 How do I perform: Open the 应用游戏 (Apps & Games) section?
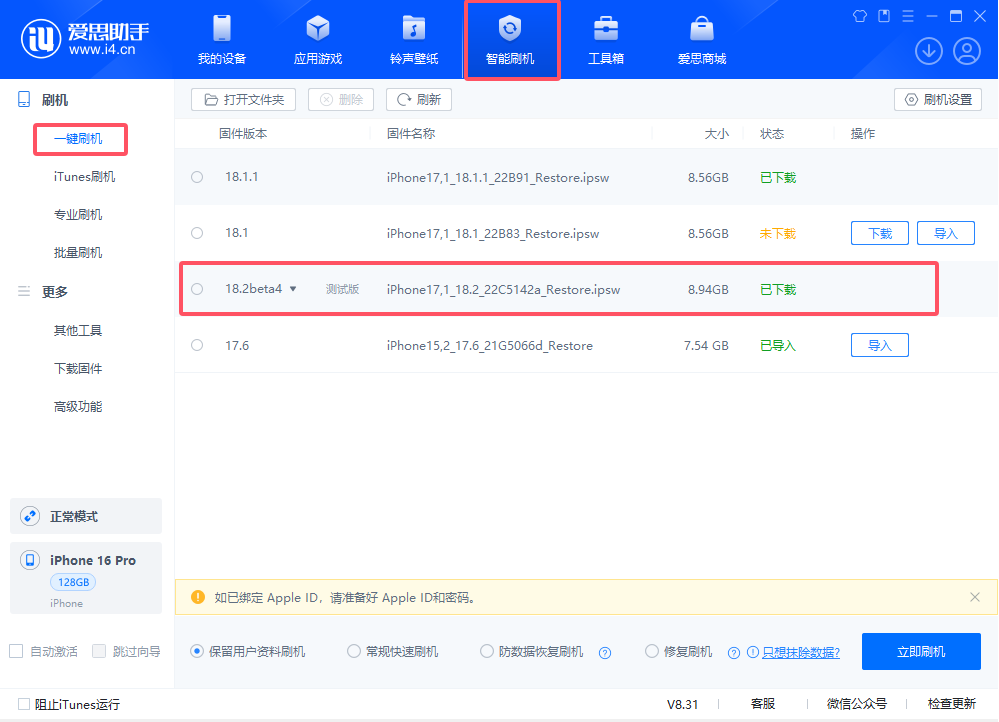(x=317, y=38)
